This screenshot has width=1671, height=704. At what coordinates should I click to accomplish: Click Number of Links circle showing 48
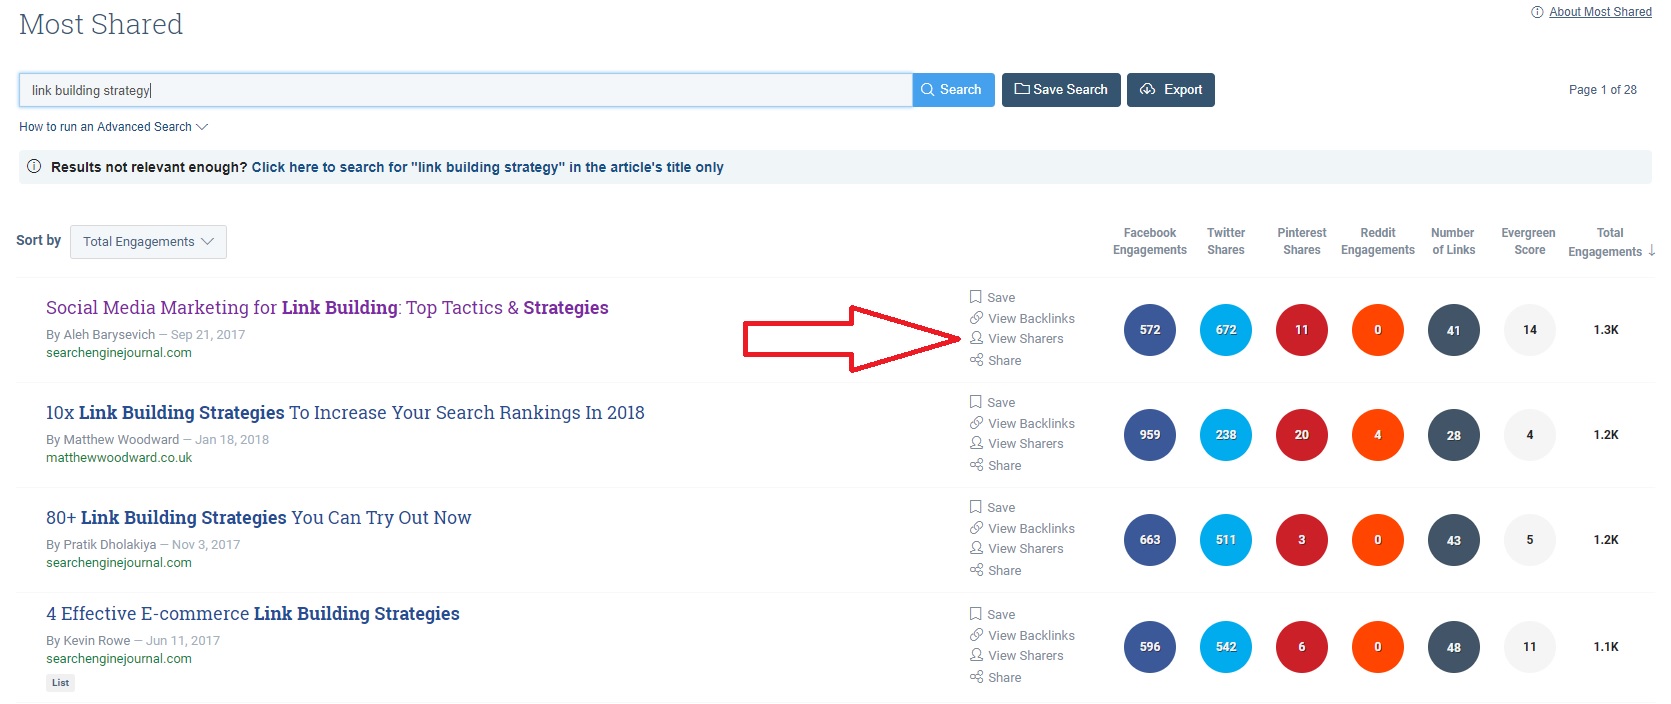point(1454,647)
